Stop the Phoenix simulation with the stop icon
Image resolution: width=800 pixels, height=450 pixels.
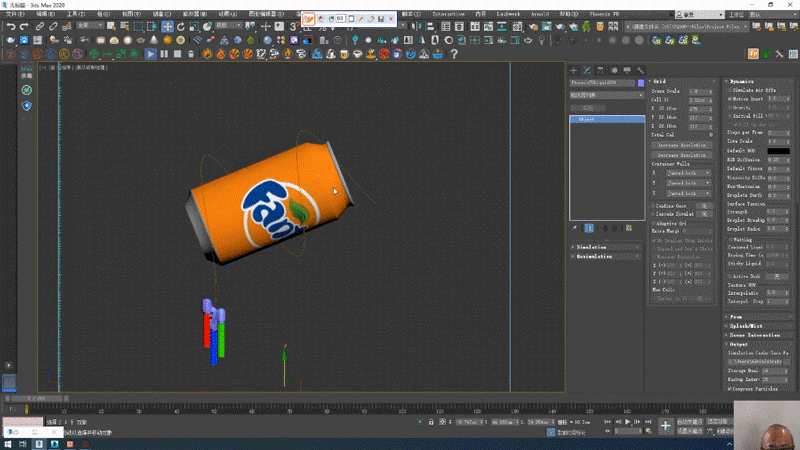[177, 54]
